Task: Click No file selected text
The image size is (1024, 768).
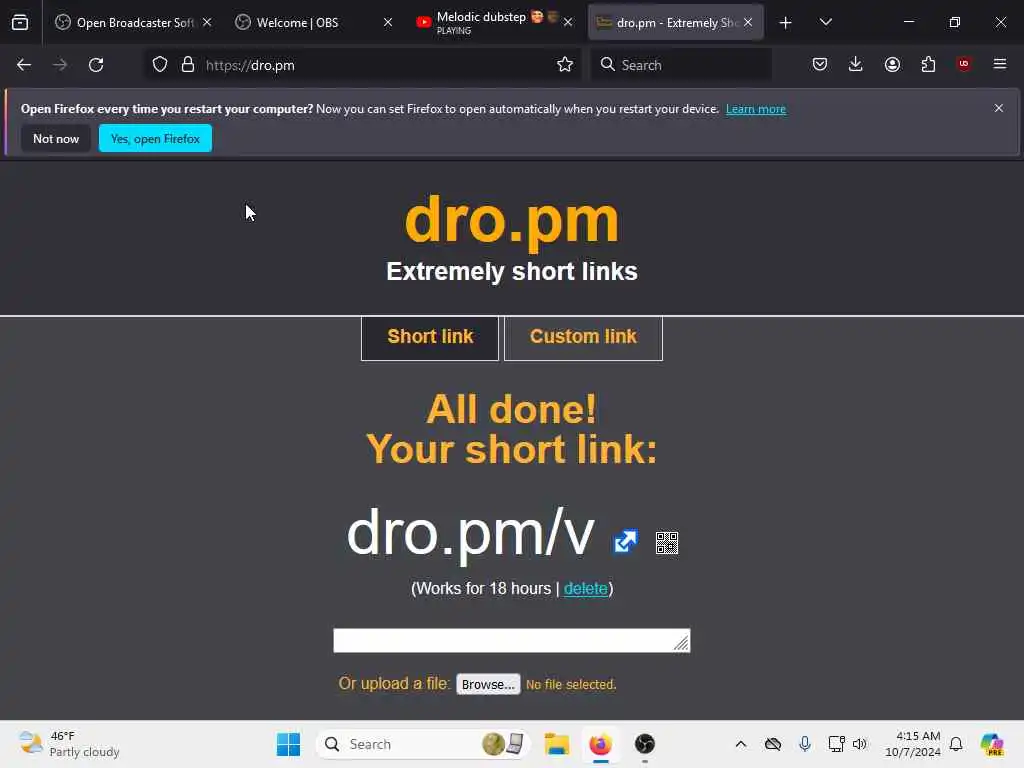Action: pyautogui.click(x=571, y=684)
